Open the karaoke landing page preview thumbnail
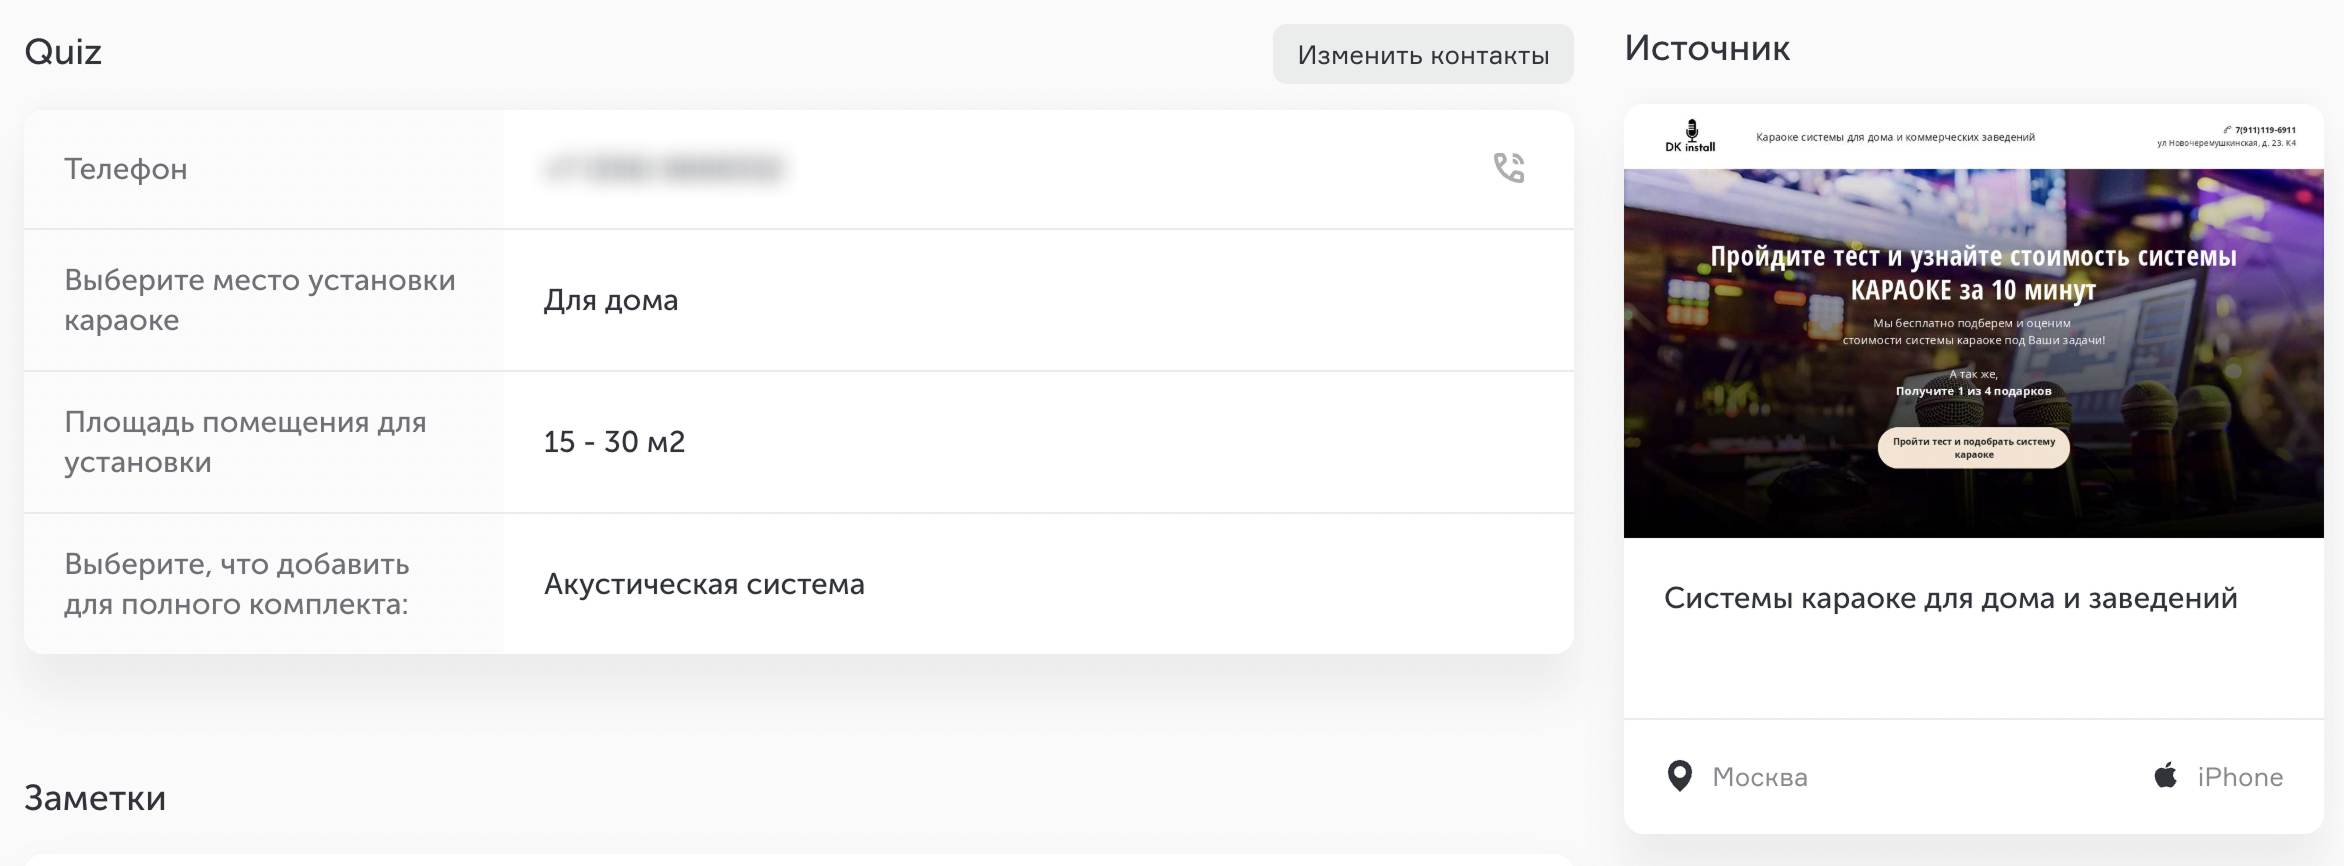The image size is (2344, 866). click(x=1974, y=321)
